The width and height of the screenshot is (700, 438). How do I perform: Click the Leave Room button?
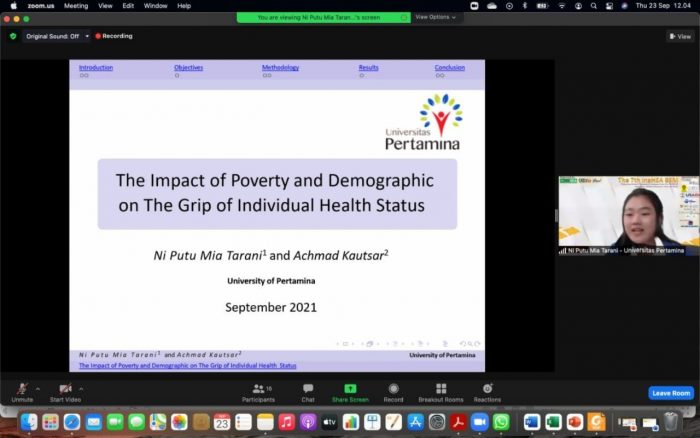[670, 393]
